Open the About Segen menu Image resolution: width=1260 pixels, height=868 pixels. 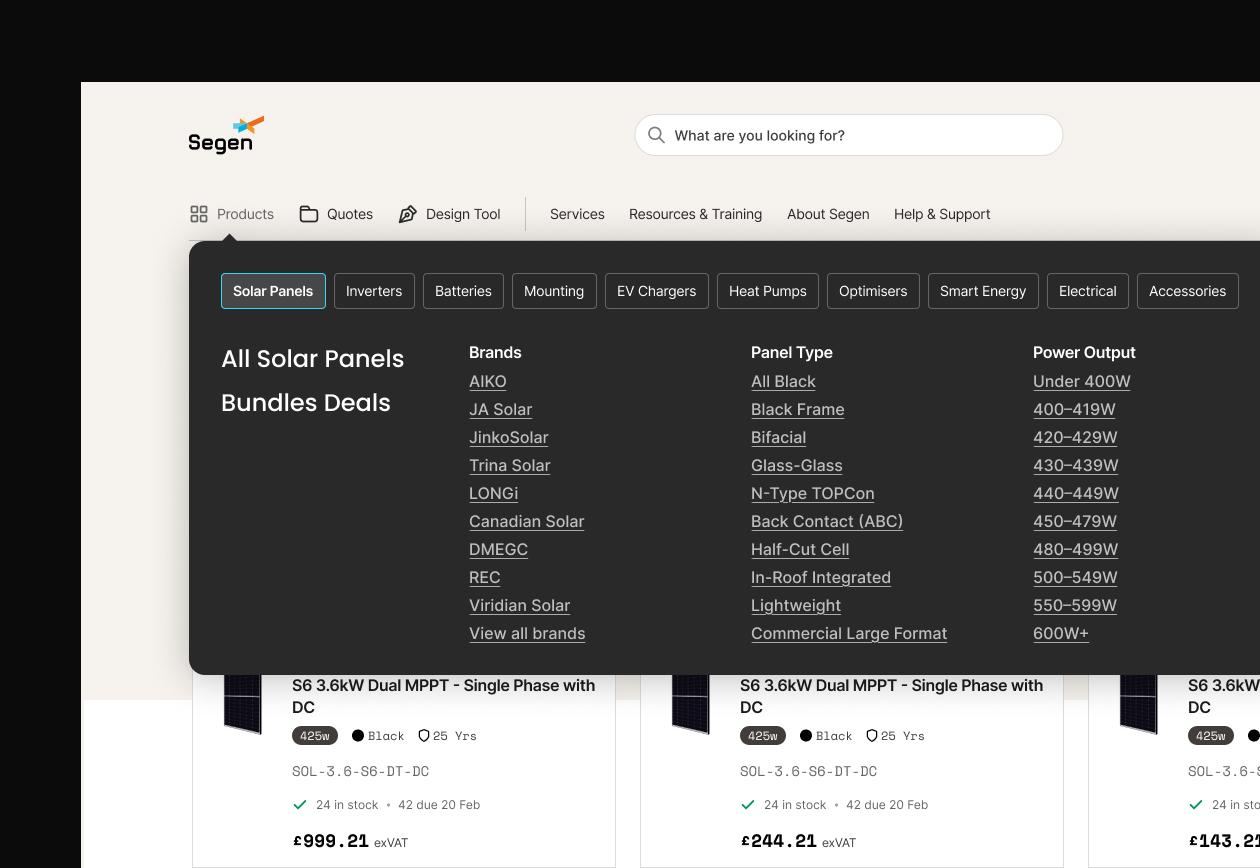[x=828, y=214]
